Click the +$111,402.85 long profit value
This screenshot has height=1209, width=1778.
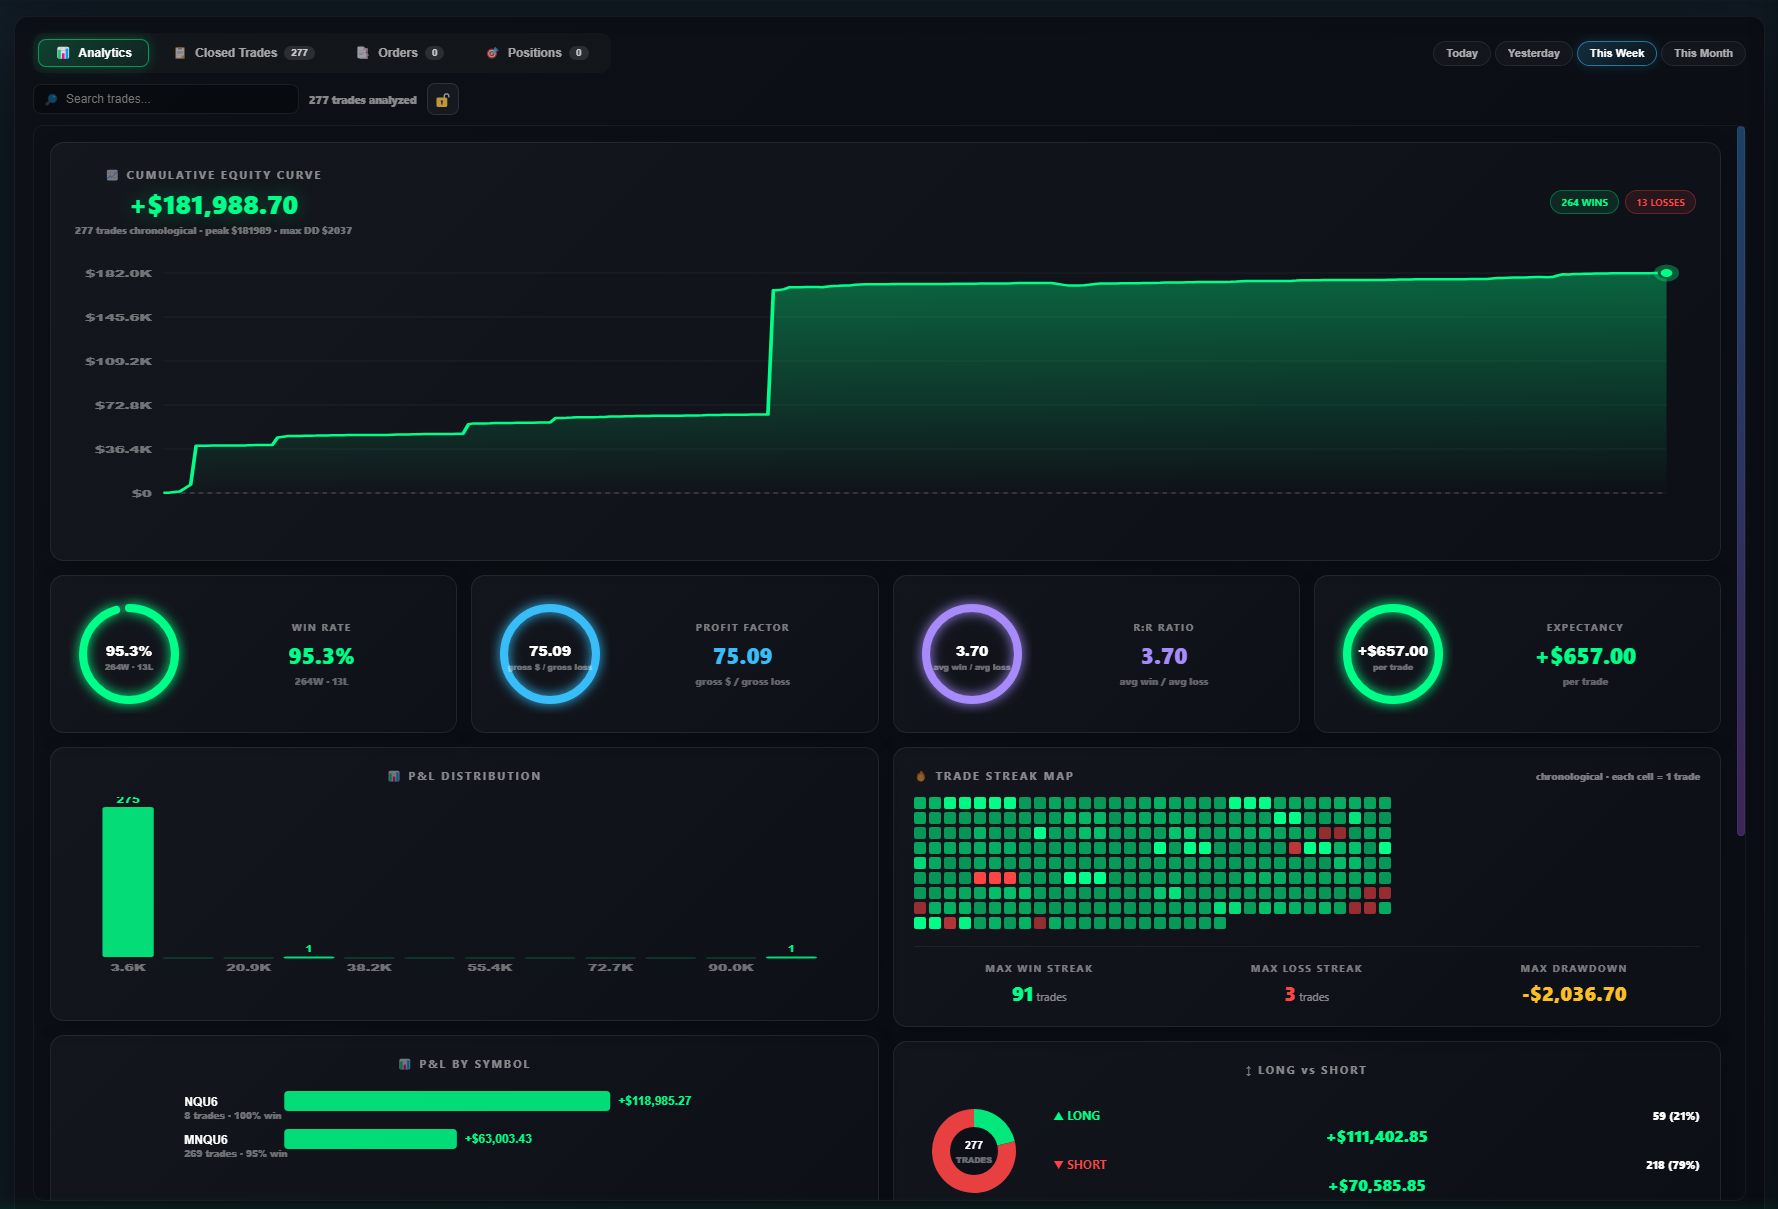pos(1377,1137)
